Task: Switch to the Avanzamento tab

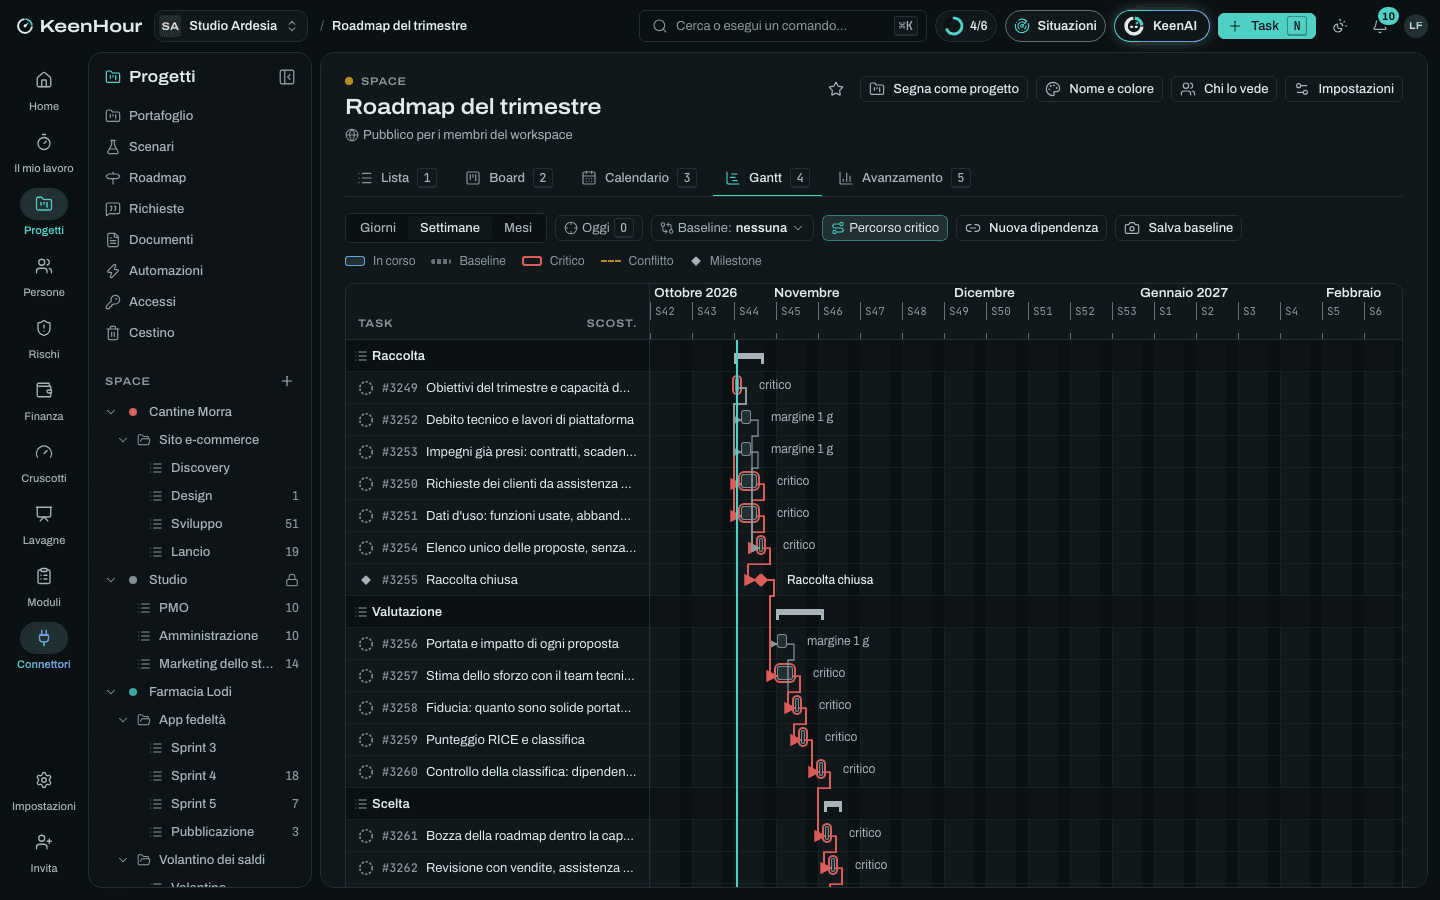Action: tap(903, 178)
